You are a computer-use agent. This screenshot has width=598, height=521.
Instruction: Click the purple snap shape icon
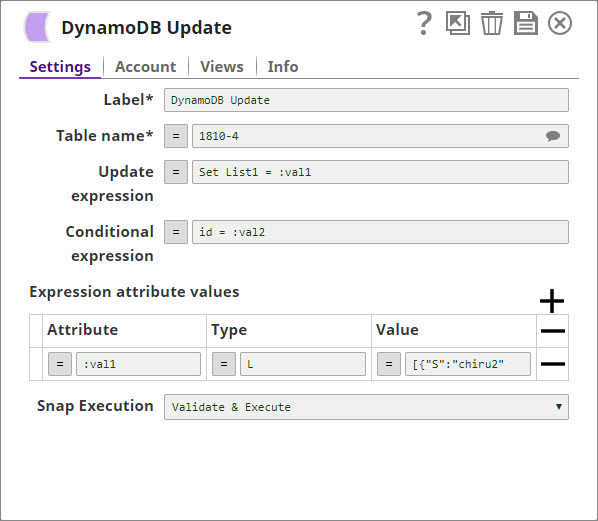tap(37, 27)
